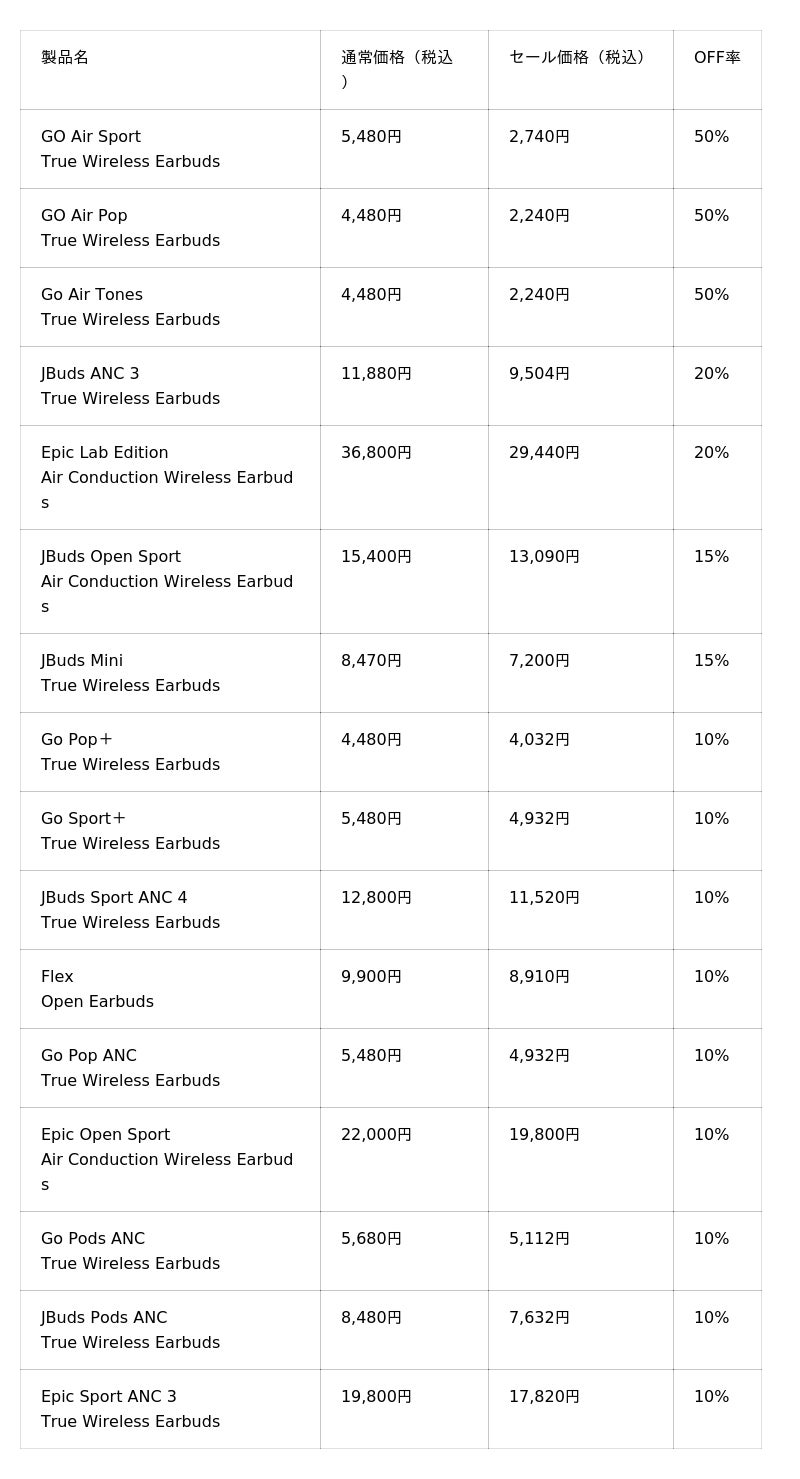This screenshot has width=800, height=1479.
Task: Select the Go Pods ANC product name
Action: point(93,1239)
